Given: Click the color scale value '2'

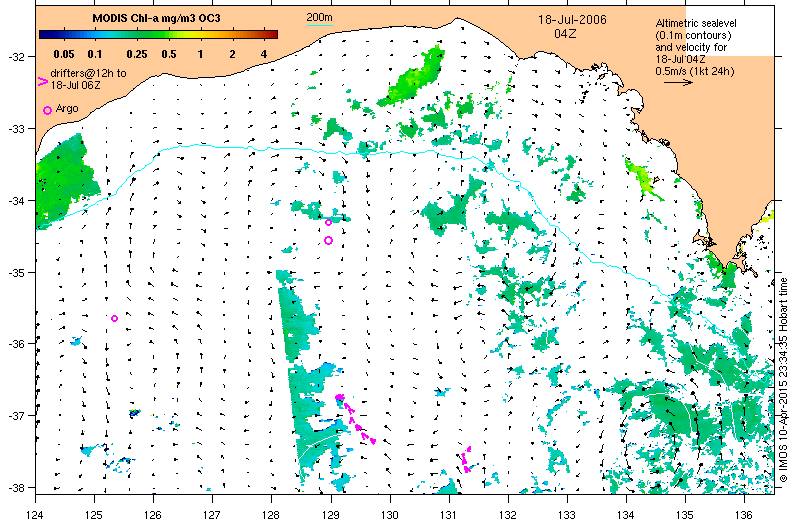Looking at the screenshot, I should 232,54.
